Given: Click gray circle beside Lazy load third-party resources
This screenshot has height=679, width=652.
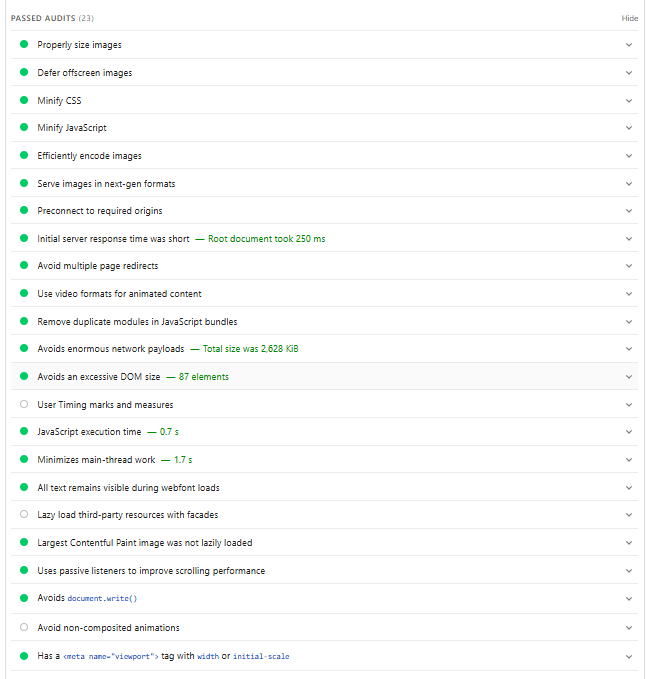Looking at the screenshot, I should pos(24,515).
